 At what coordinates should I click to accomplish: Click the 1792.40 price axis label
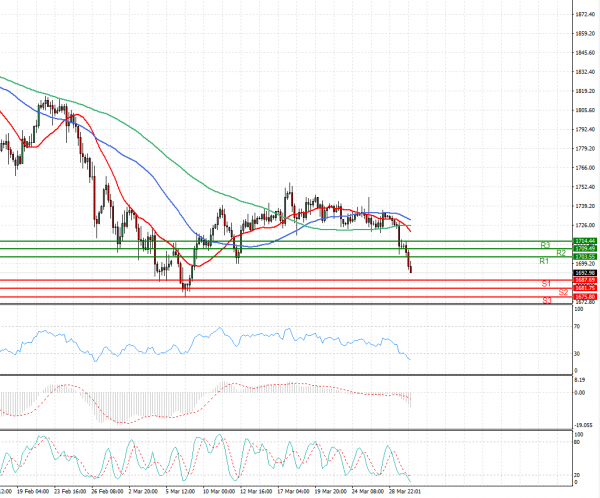point(585,129)
